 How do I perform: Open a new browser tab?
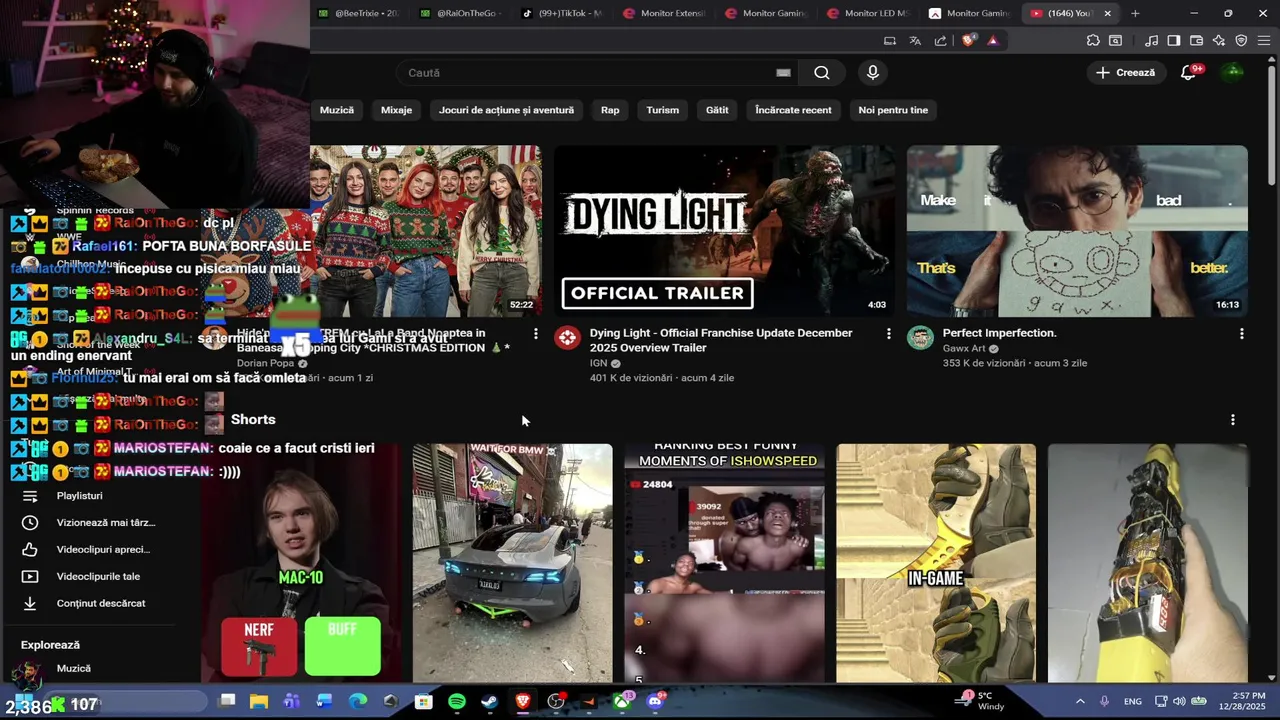tap(1135, 13)
